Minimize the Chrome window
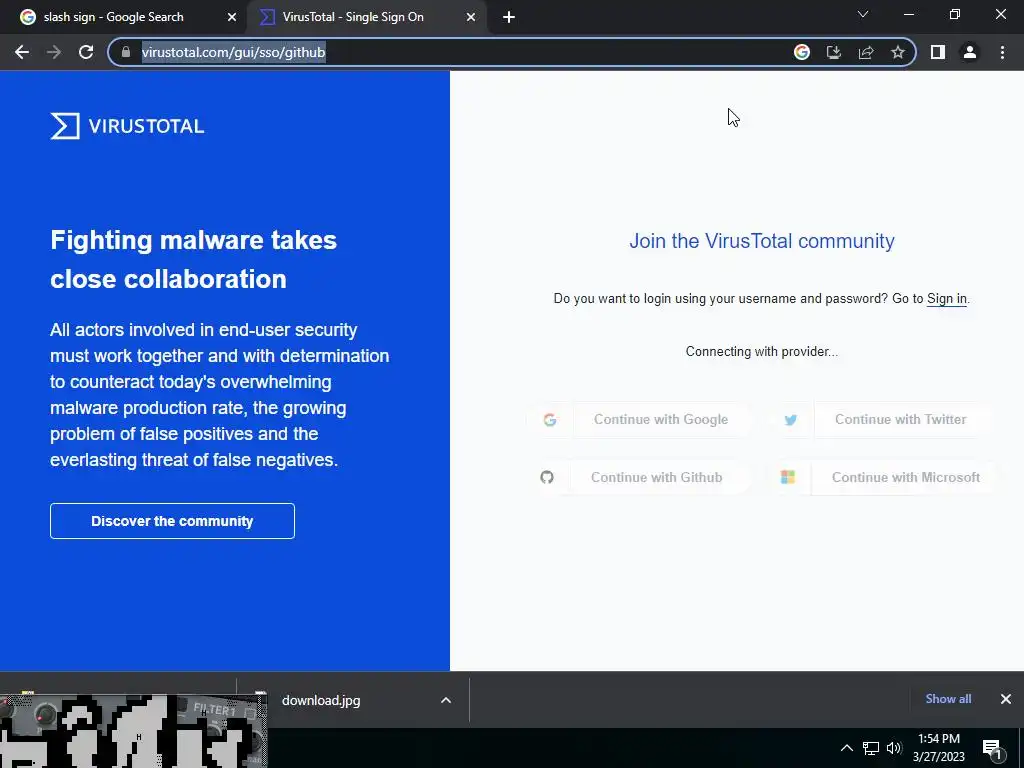 point(908,14)
